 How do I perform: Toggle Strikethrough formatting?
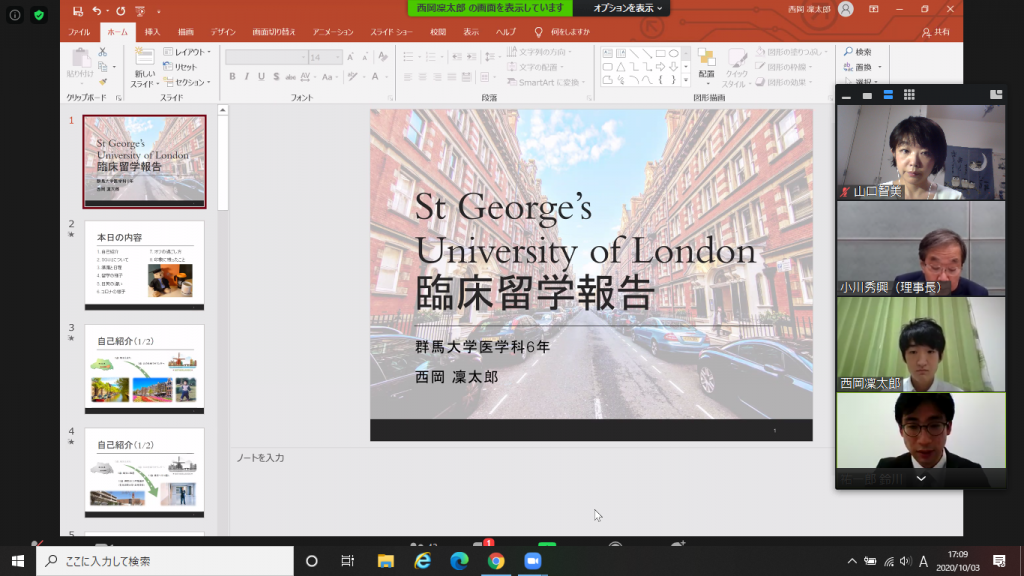tap(291, 77)
